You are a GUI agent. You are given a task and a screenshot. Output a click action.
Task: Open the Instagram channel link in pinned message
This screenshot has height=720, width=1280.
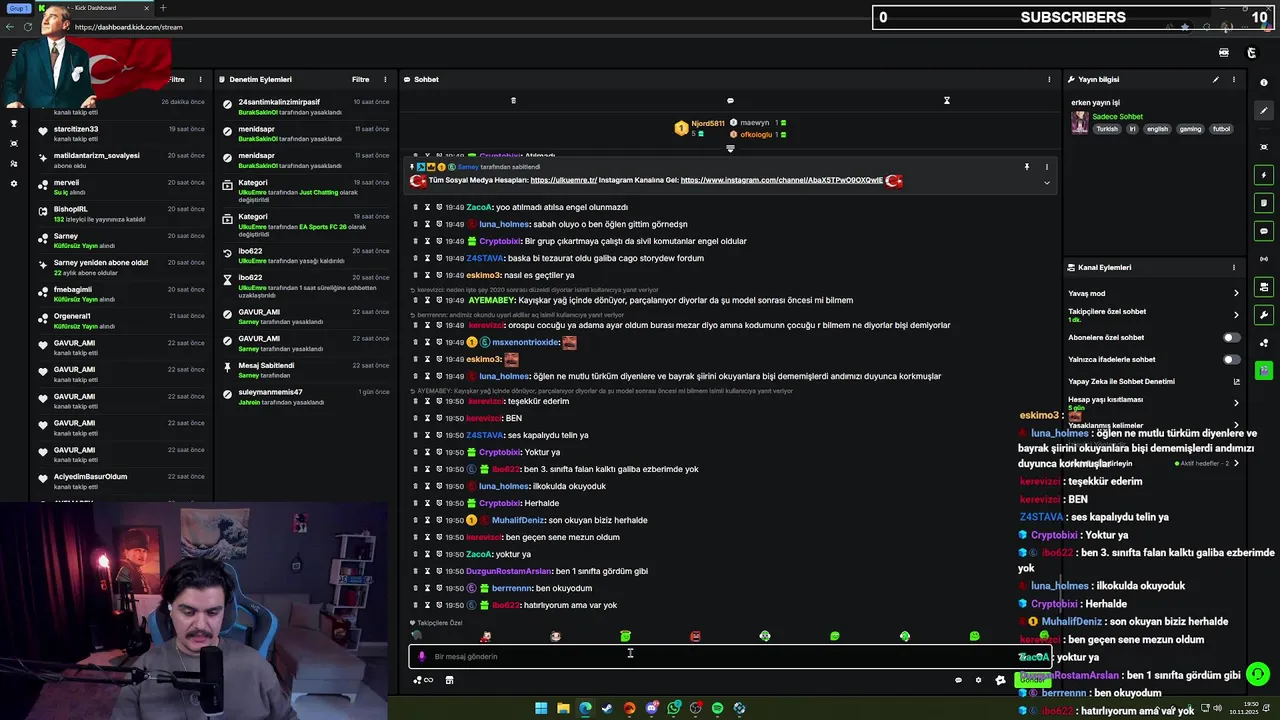coord(782,180)
